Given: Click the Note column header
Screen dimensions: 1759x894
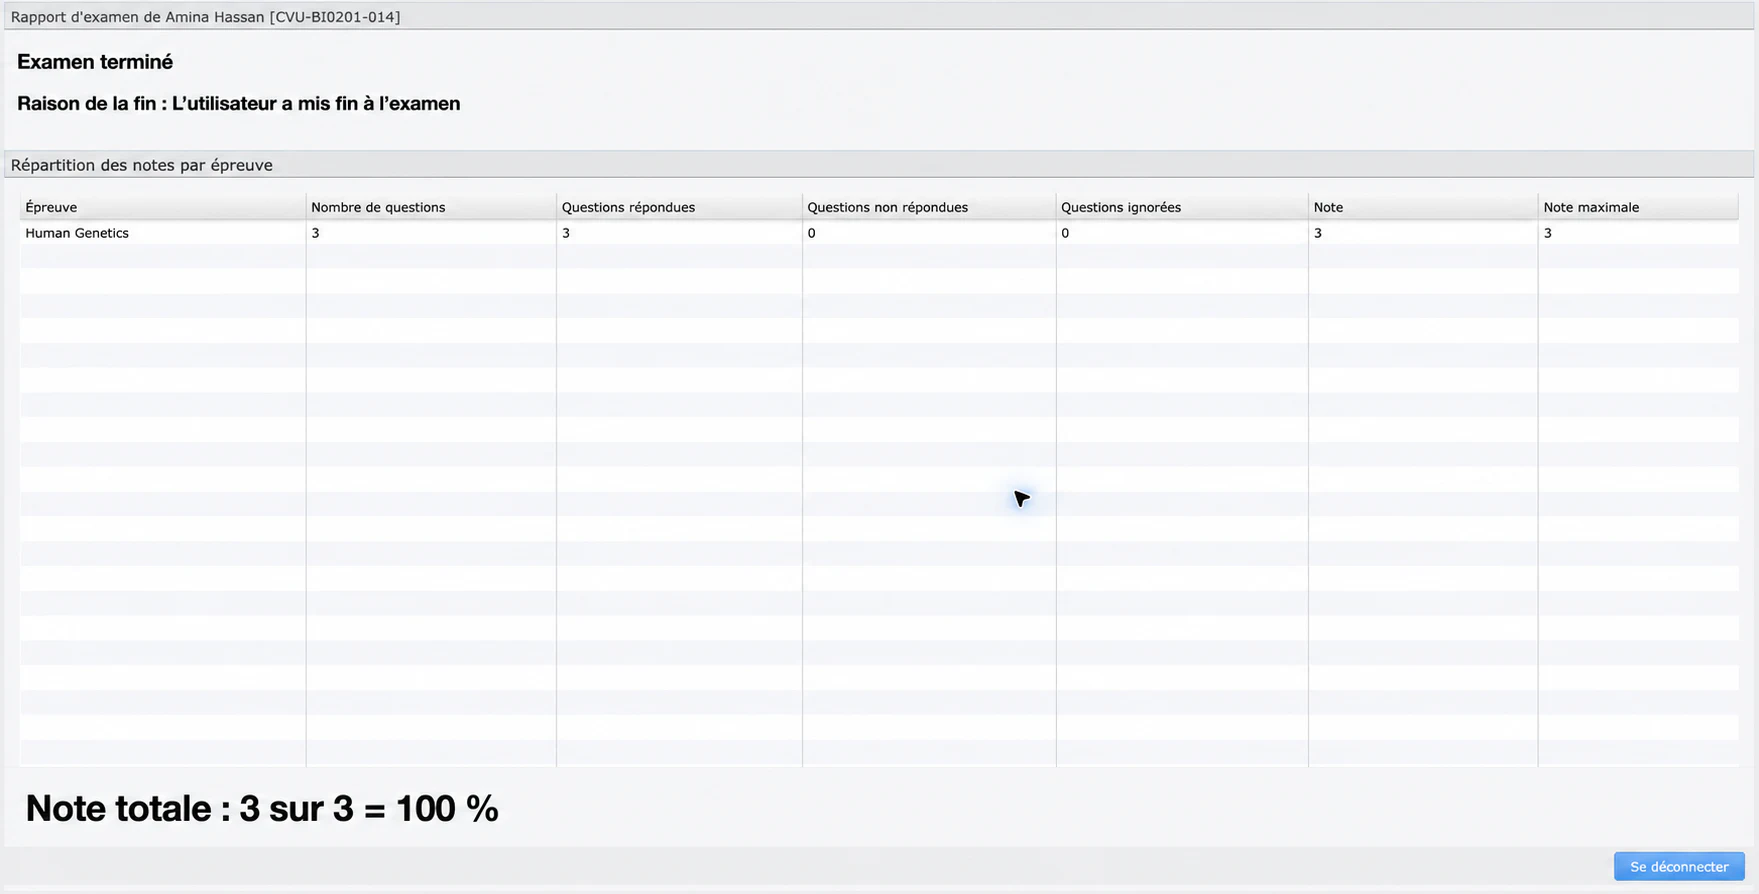Looking at the screenshot, I should [1423, 207].
